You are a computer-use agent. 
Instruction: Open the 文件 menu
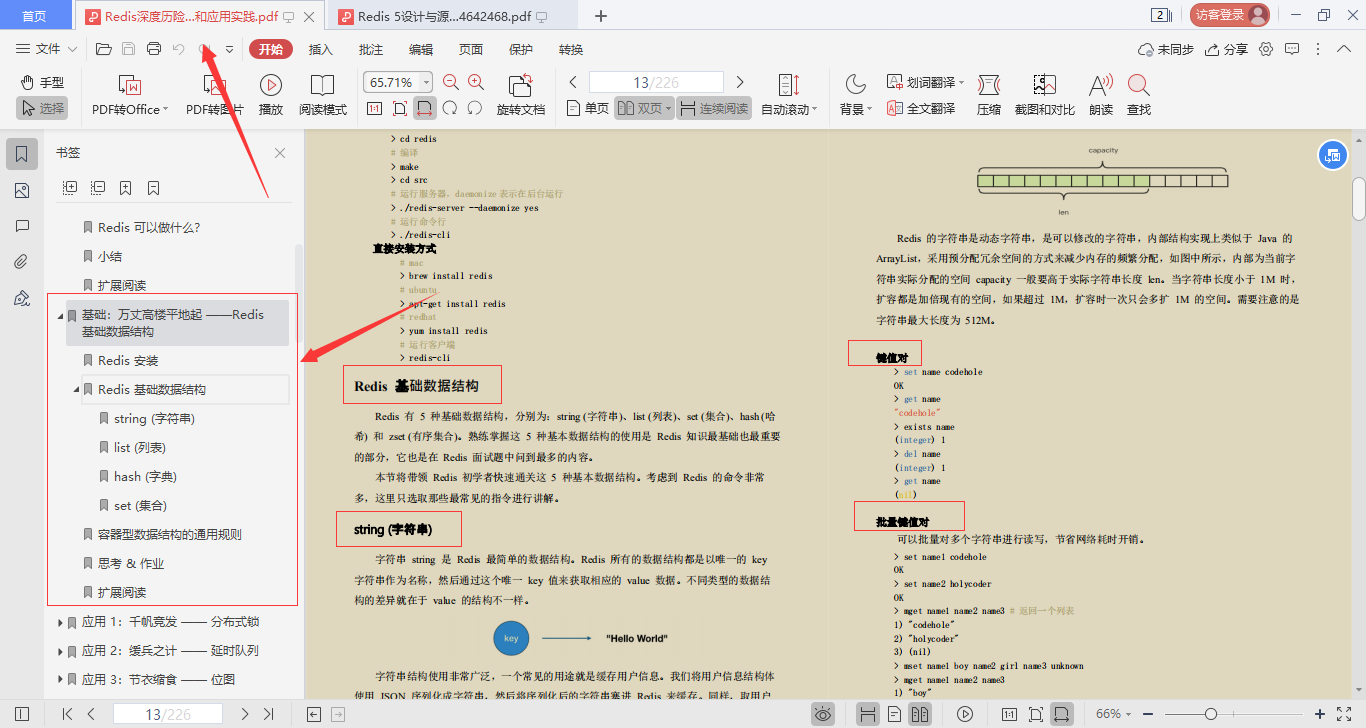[46, 49]
